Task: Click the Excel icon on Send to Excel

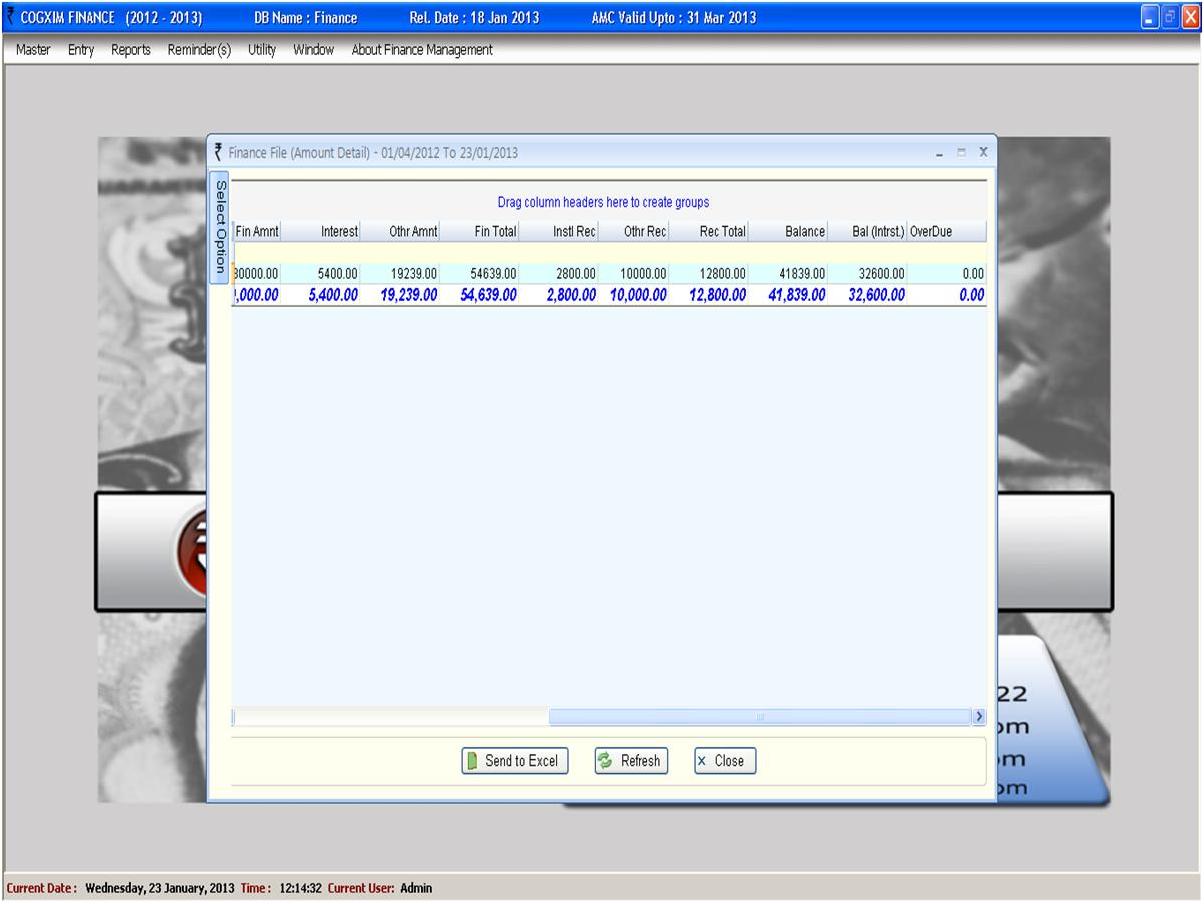Action: click(472, 761)
